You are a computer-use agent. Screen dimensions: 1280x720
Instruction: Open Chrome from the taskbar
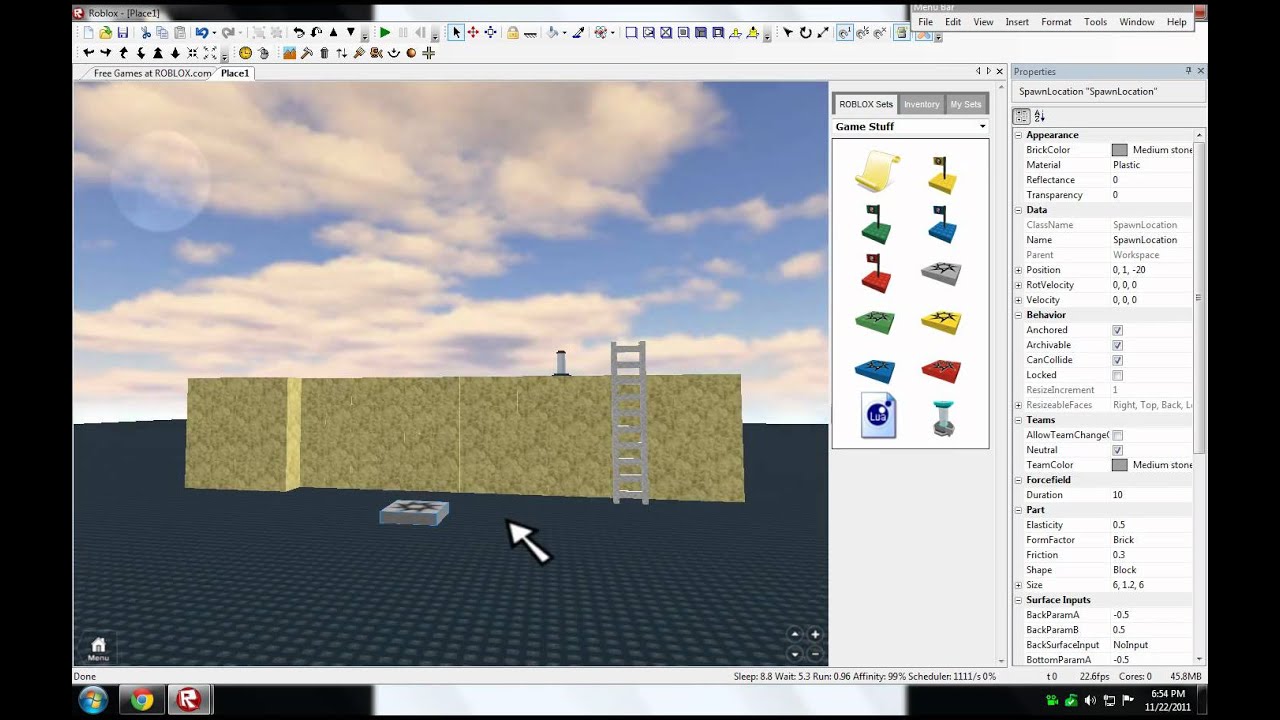(141, 700)
